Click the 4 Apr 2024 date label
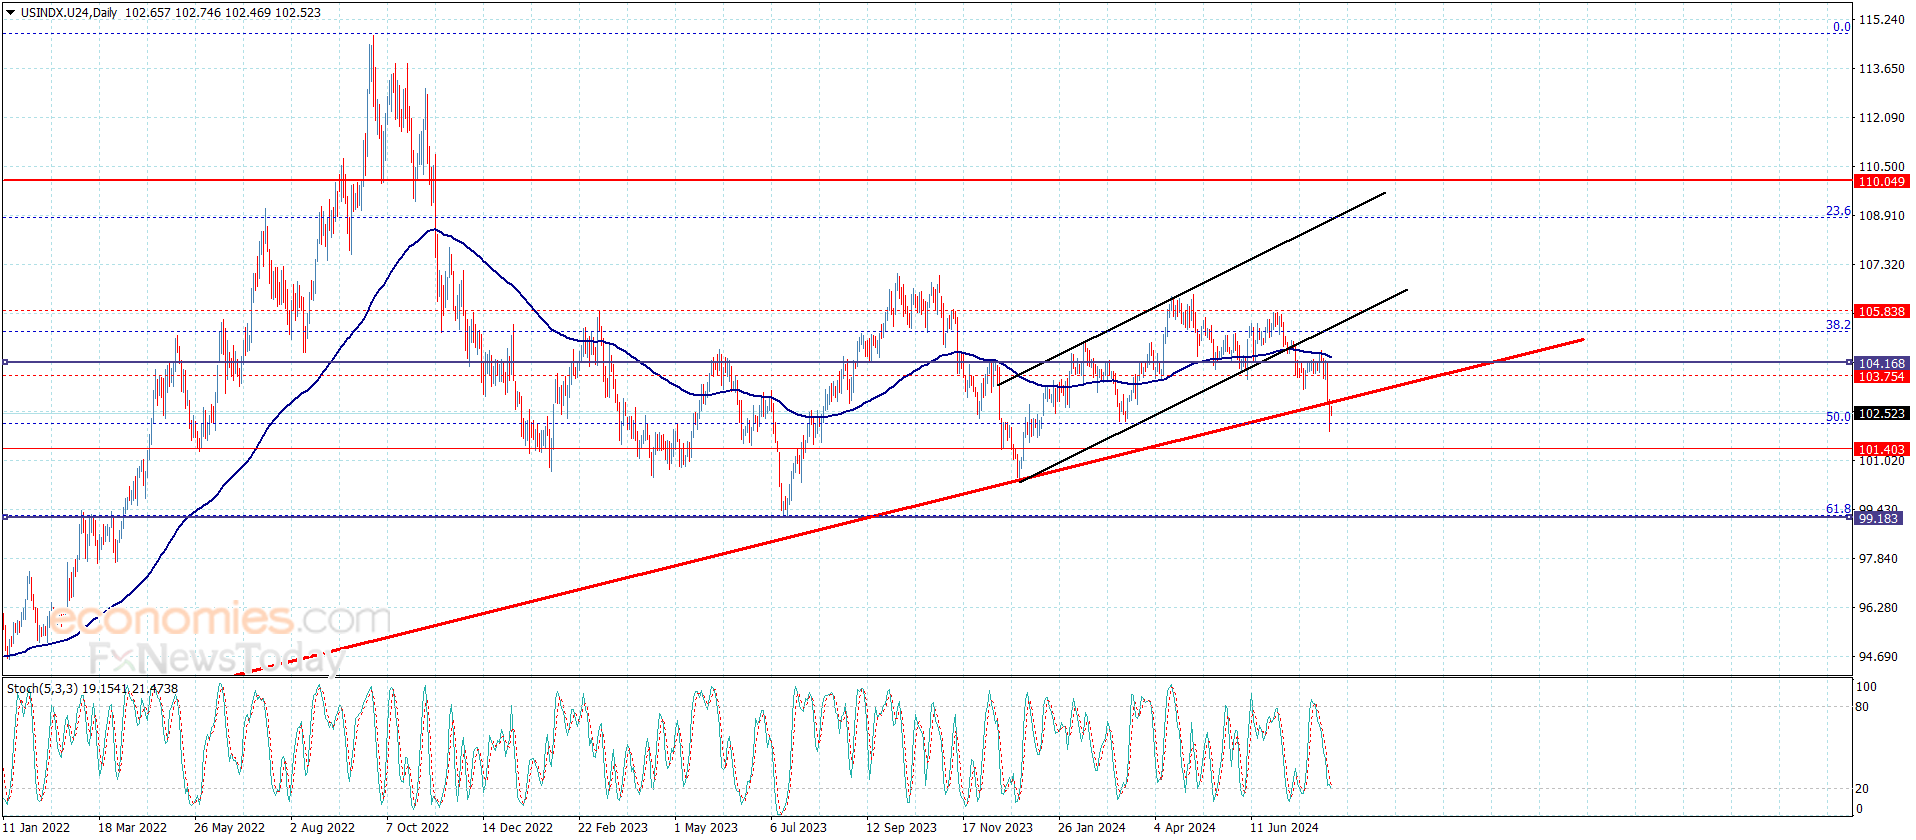 [1184, 827]
